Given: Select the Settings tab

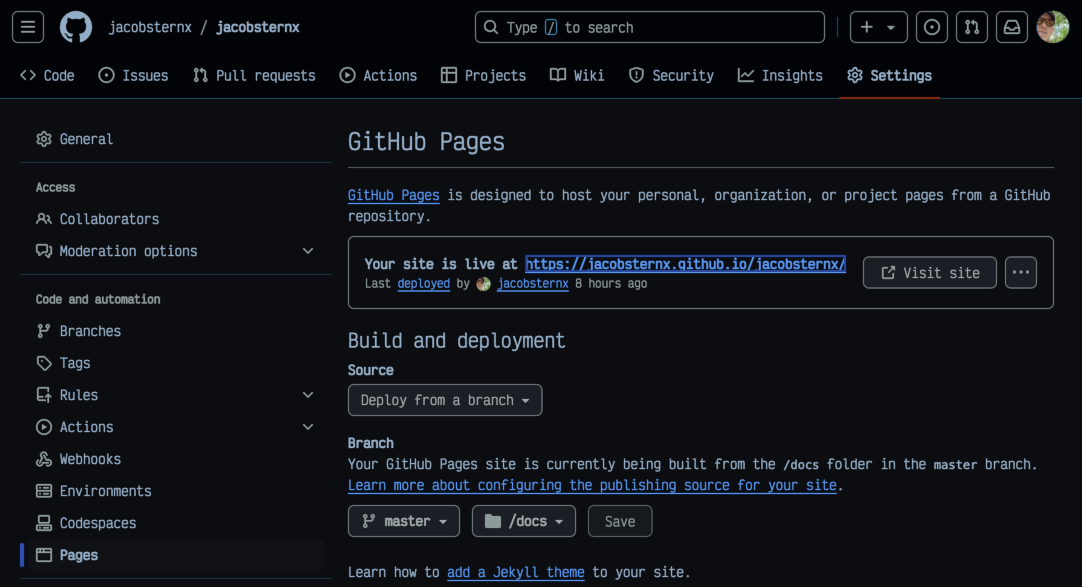Looking at the screenshot, I should tap(889, 76).
